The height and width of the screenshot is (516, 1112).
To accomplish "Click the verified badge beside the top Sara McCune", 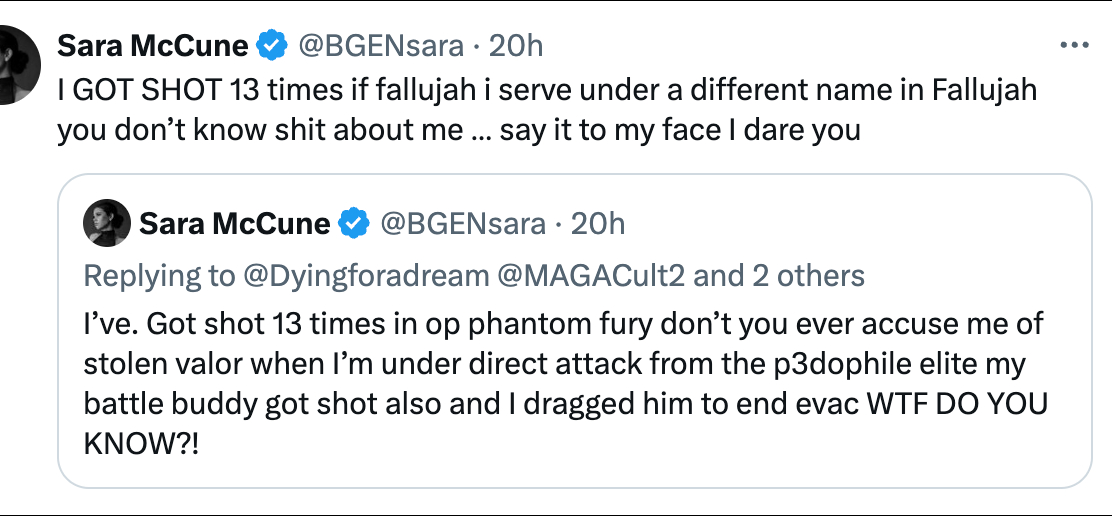I will [270, 46].
